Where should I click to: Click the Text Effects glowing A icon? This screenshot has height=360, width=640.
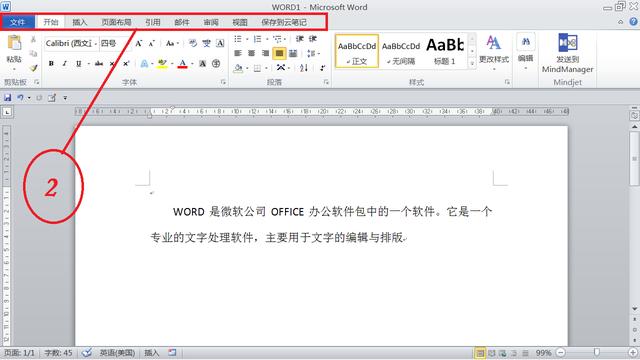tap(144, 64)
